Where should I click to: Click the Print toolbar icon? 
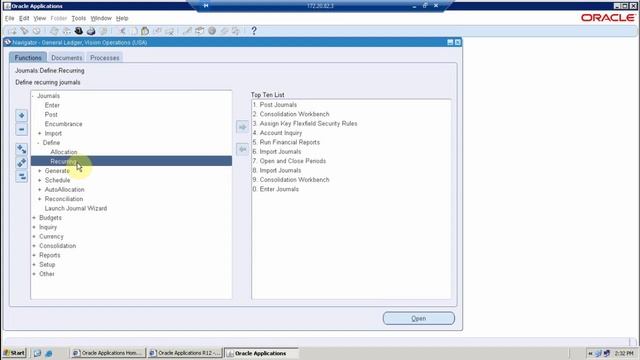[x=91, y=31]
